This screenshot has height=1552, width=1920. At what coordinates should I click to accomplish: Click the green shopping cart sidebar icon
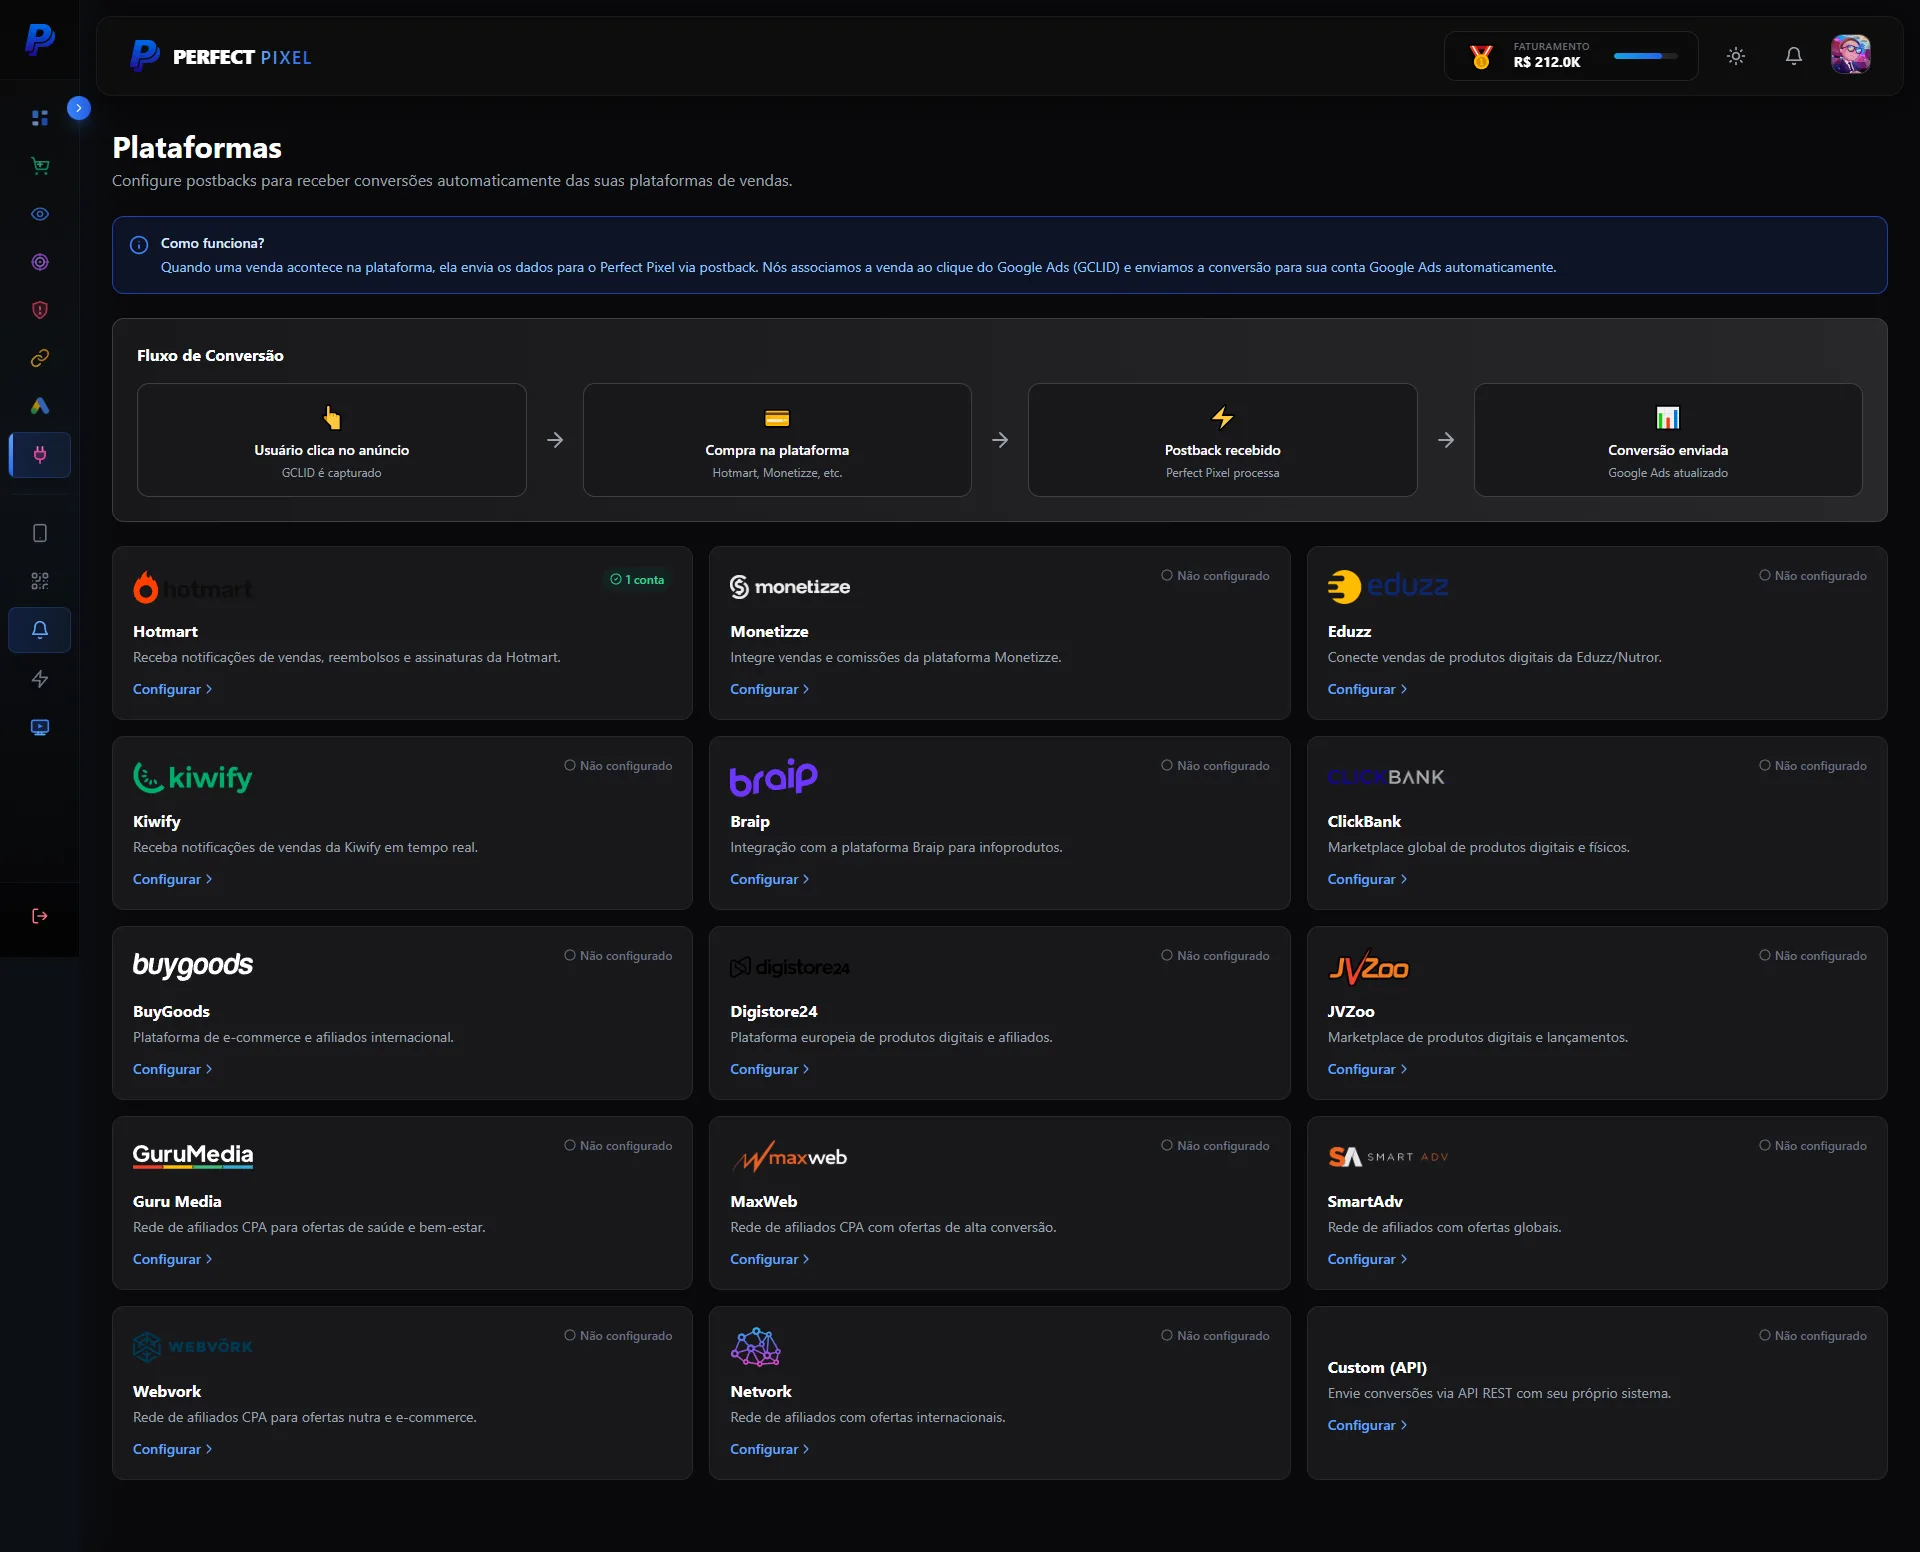click(40, 166)
